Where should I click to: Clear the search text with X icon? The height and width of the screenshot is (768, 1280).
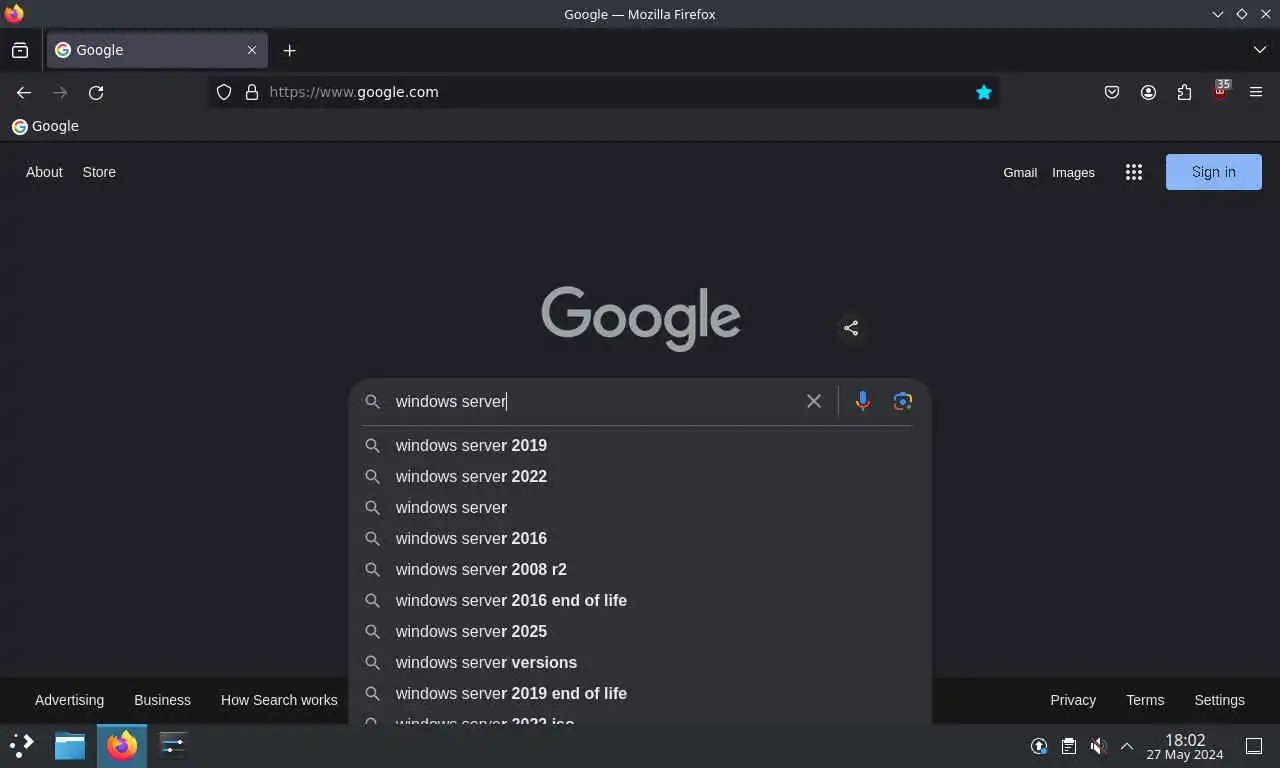point(814,401)
